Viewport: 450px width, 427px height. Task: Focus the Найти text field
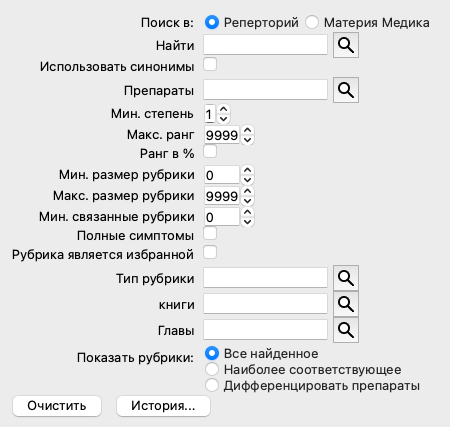(265, 45)
